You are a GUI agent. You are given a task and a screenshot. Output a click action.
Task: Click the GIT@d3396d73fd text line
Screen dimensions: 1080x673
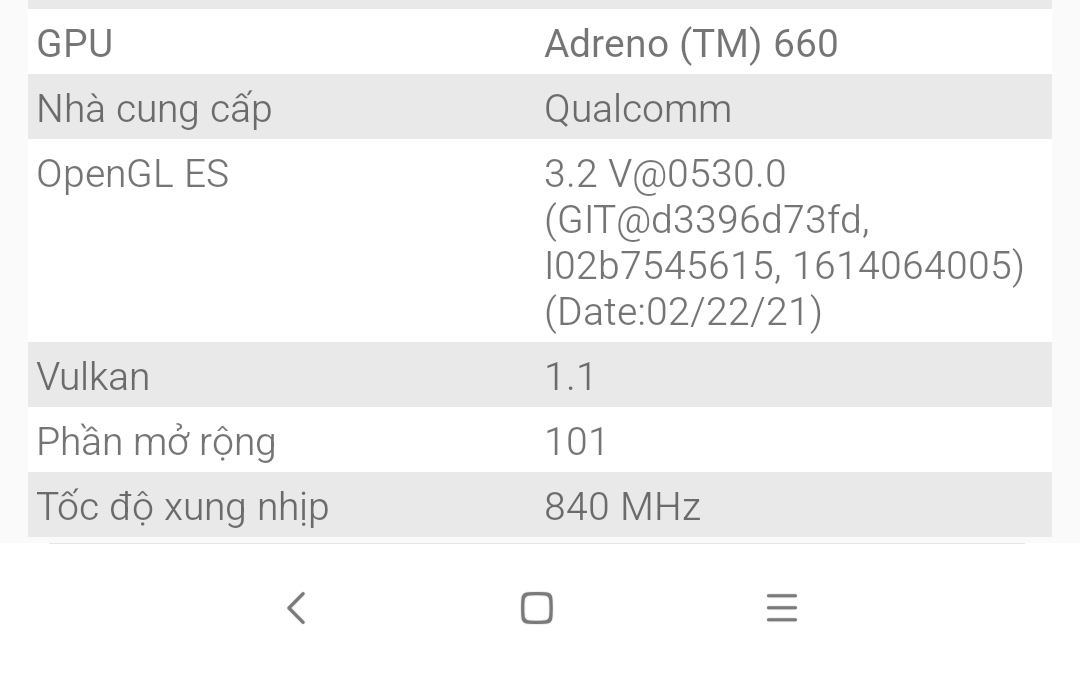click(707, 220)
